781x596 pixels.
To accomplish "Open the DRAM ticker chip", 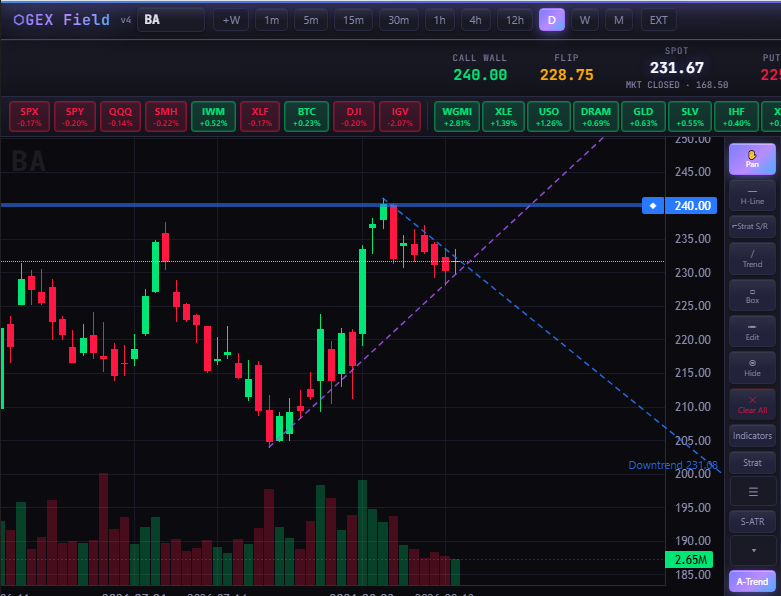I will [596, 117].
